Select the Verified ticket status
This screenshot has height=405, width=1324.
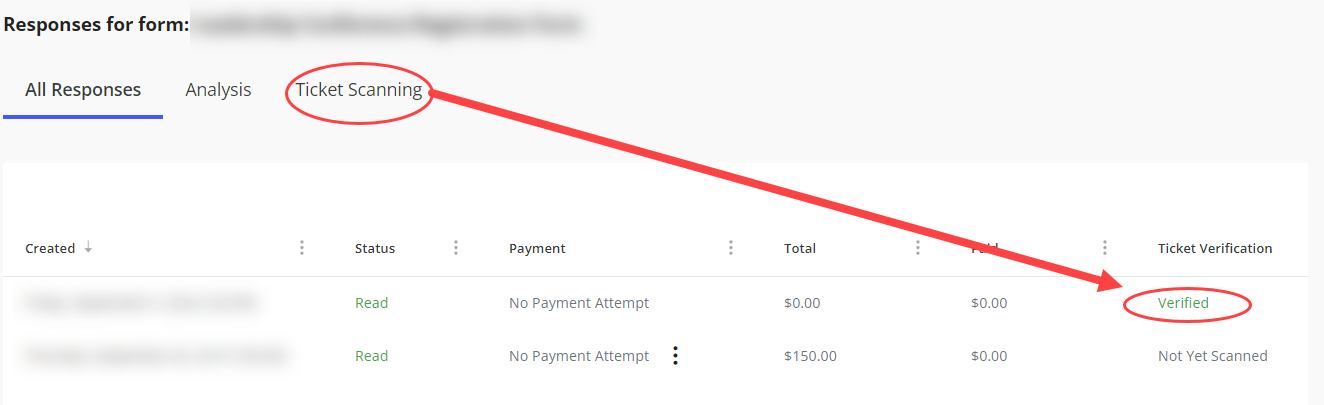(x=1183, y=303)
